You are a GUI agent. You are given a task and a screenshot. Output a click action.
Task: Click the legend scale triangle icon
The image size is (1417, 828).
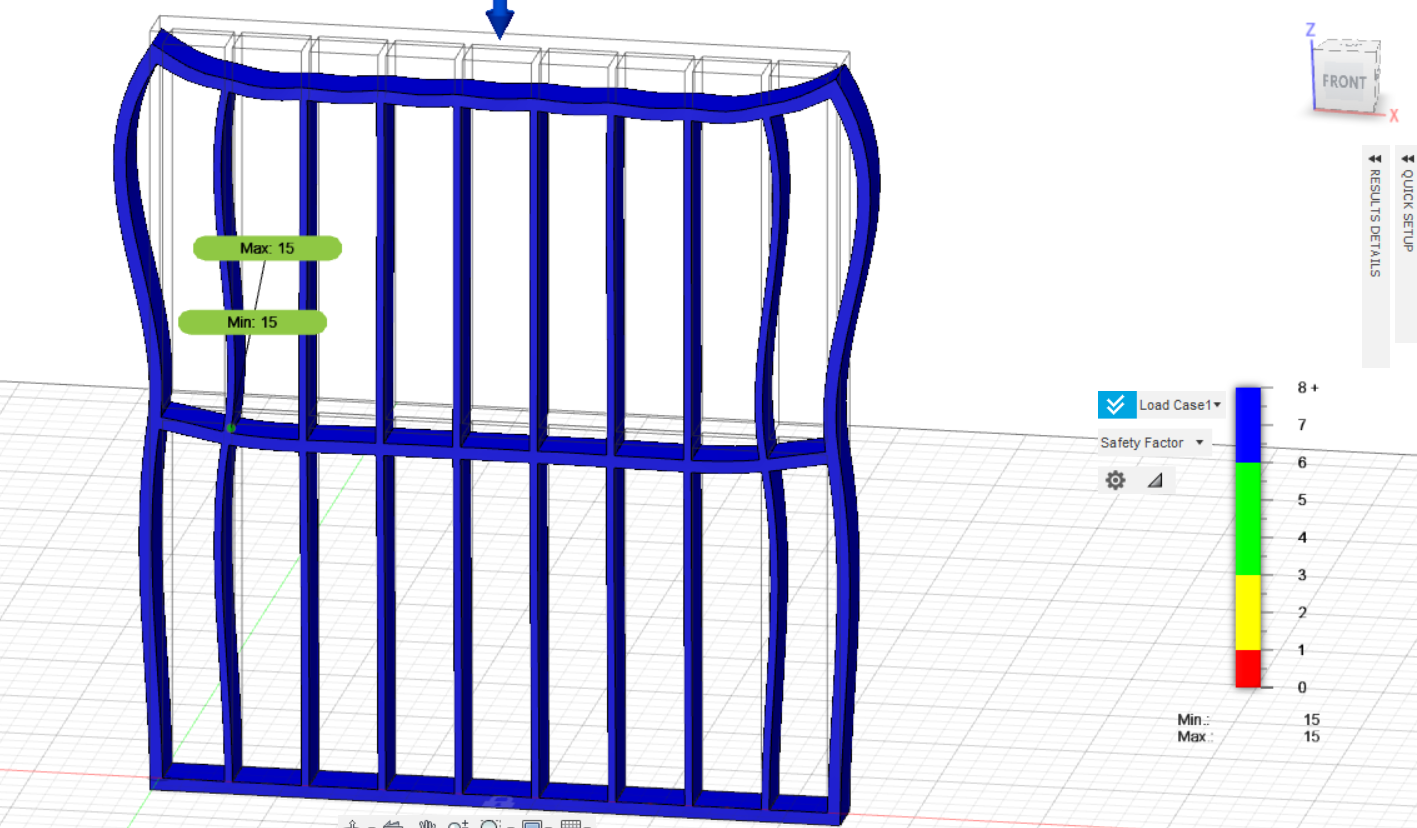(x=1157, y=480)
